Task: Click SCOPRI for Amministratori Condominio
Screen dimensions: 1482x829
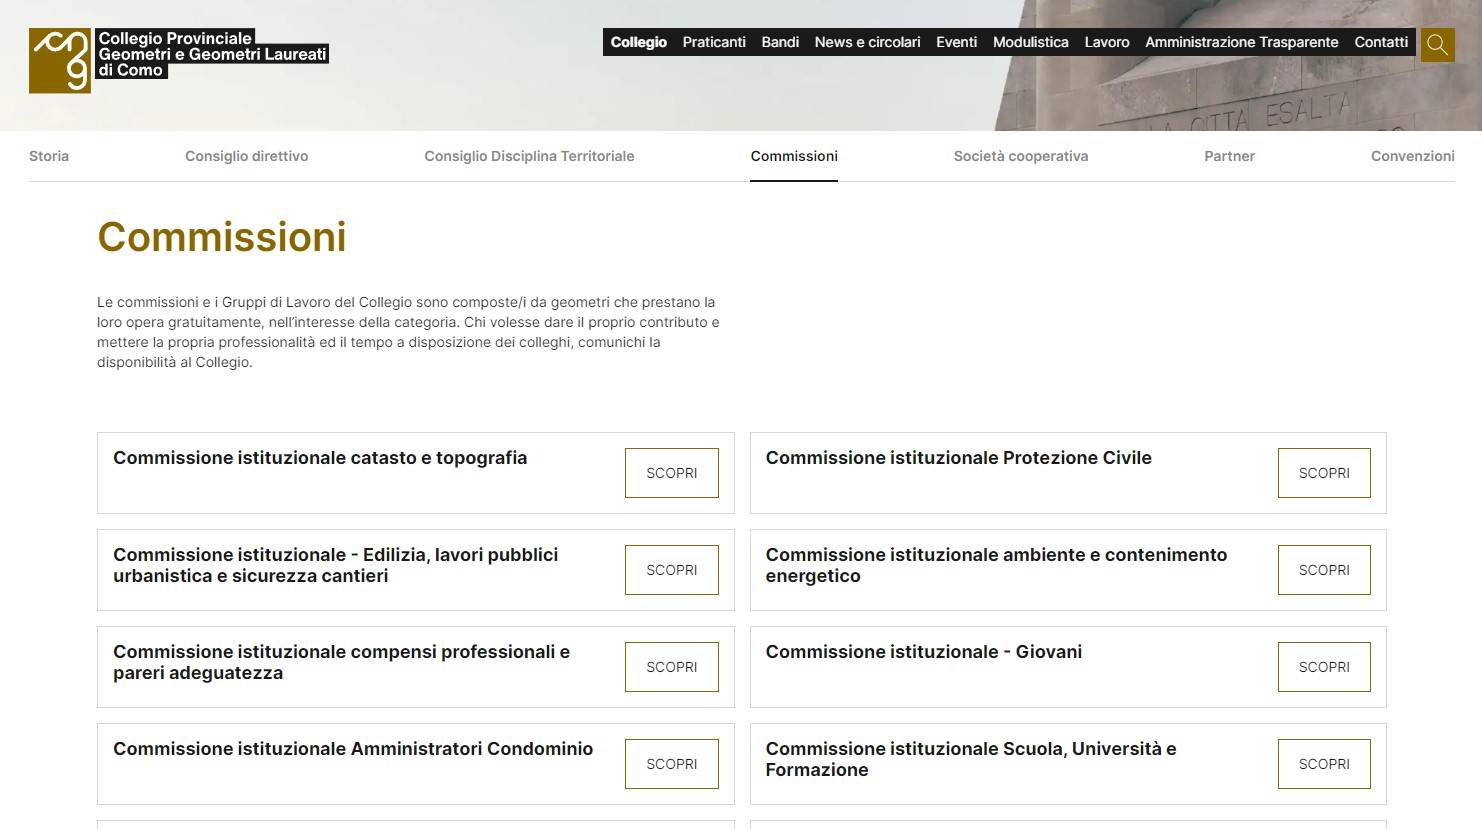Action: click(672, 764)
